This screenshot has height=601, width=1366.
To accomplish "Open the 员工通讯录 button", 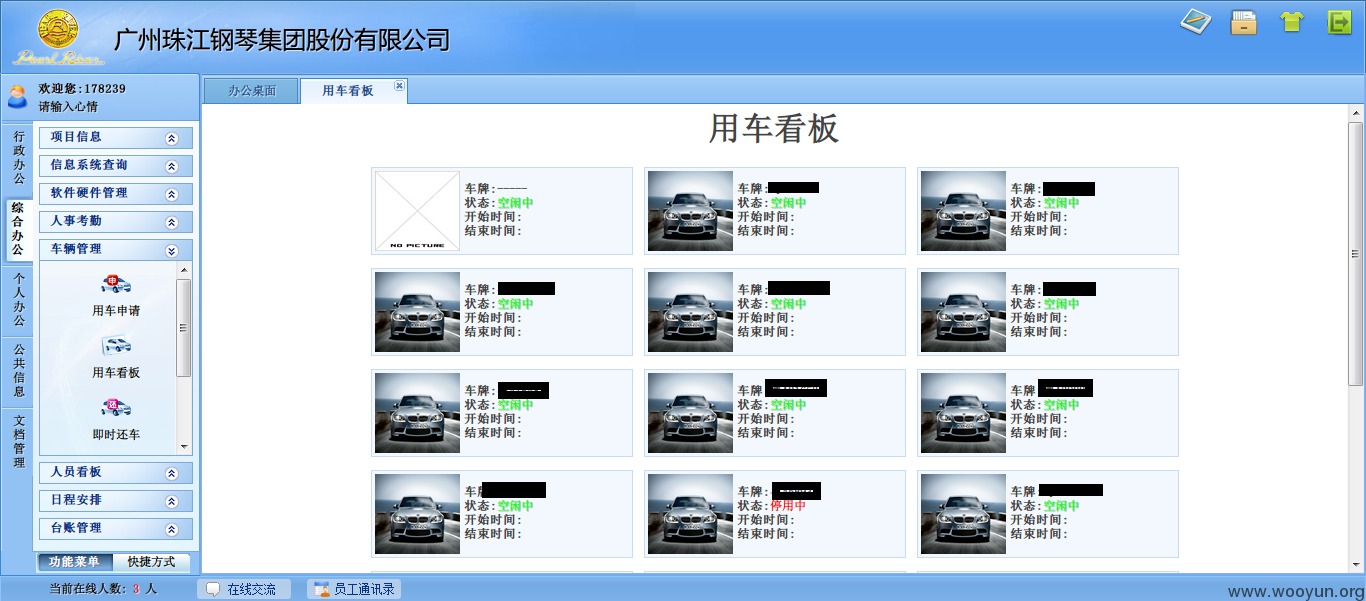I will pyautogui.click(x=354, y=589).
